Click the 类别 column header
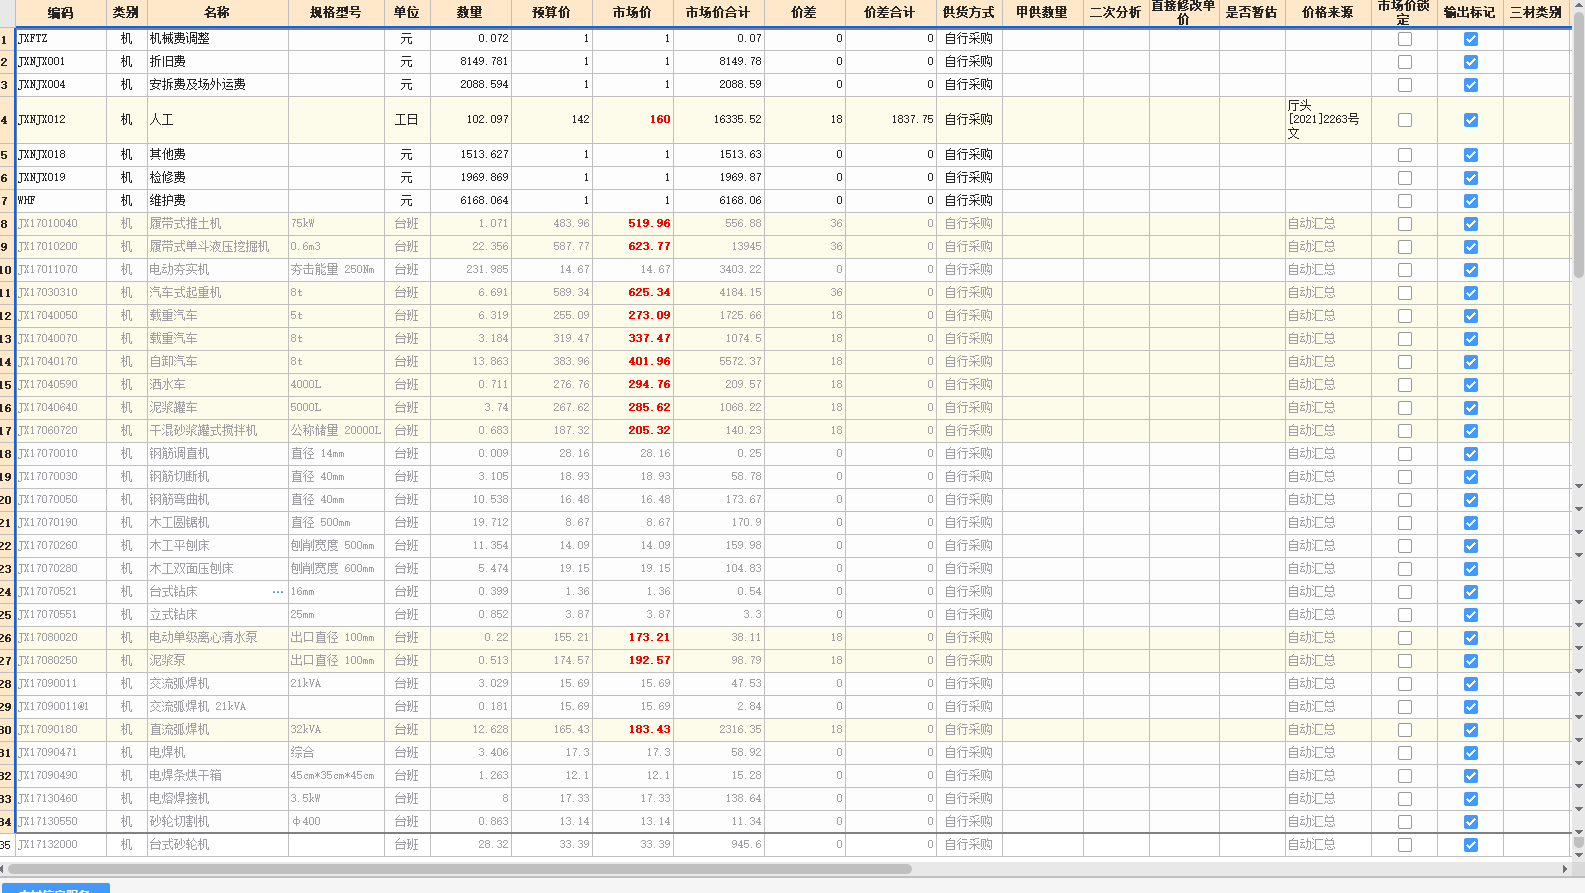Screen dimensions: 1585x893 click(126, 13)
